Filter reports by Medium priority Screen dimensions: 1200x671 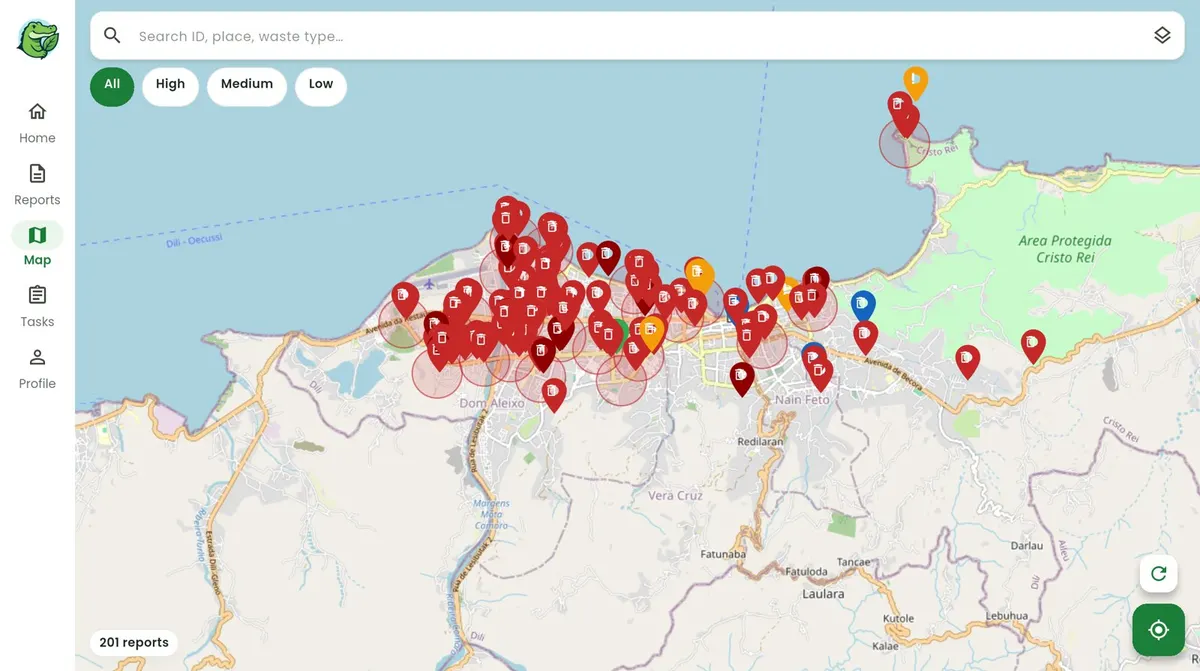[247, 86]
